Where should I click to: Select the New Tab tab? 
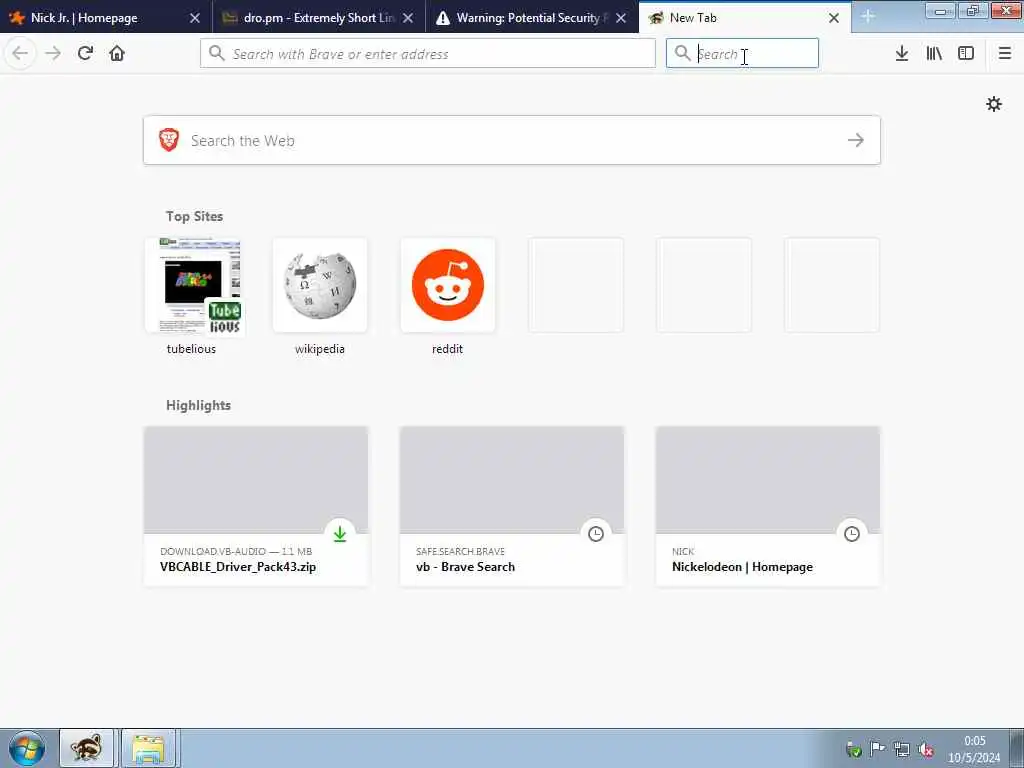tap(744, 18)
